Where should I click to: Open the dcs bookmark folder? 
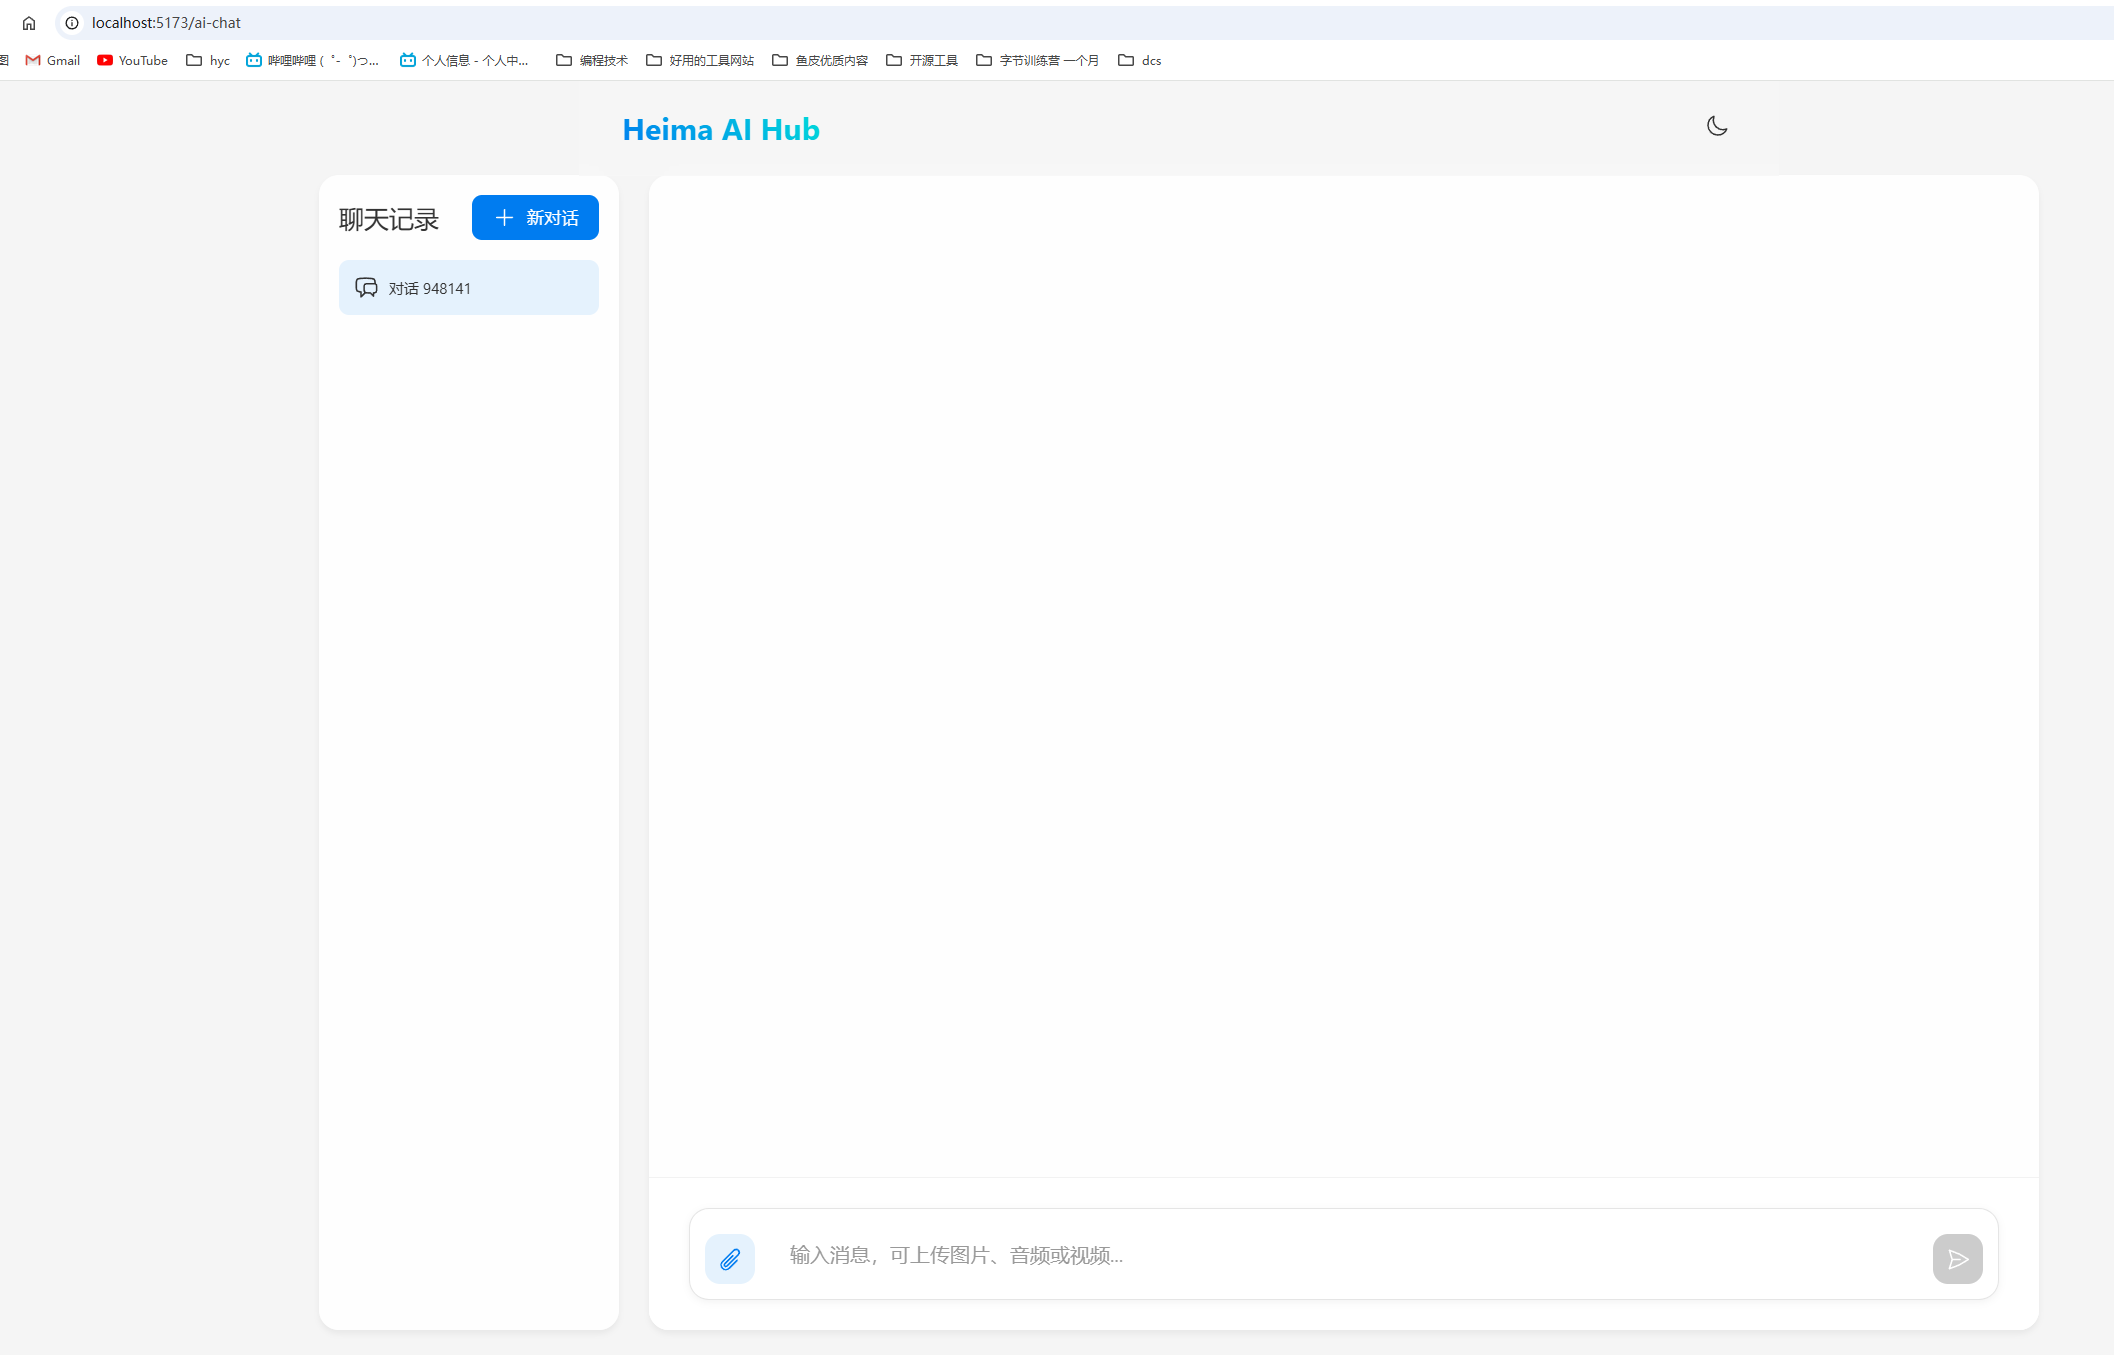click(1140, 61)
